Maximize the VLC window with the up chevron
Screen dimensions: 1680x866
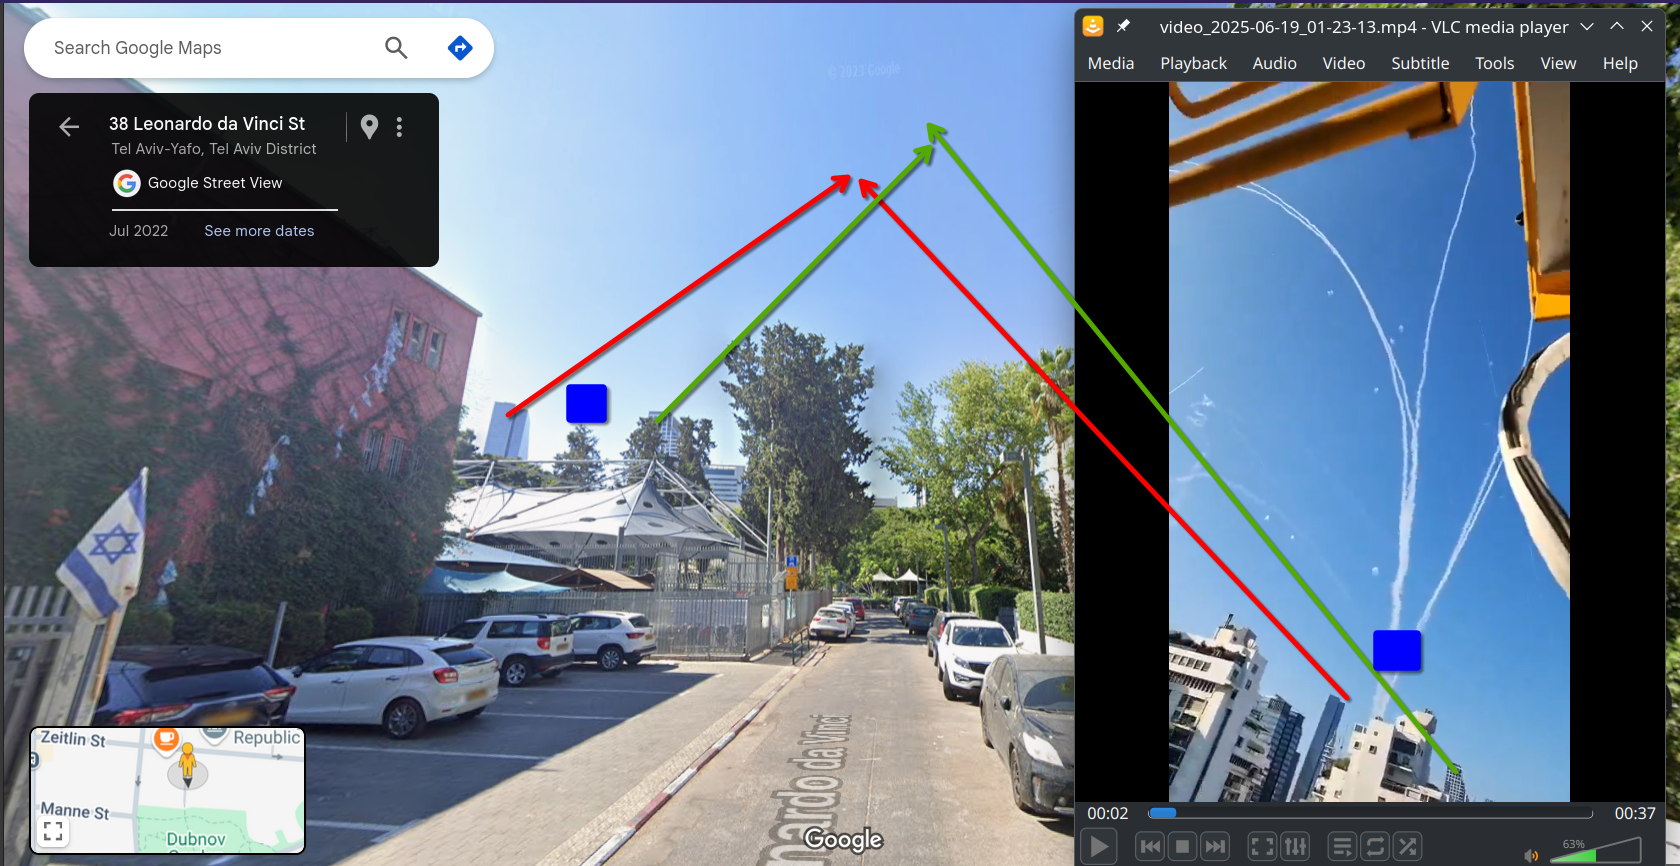coord(1617,26)
